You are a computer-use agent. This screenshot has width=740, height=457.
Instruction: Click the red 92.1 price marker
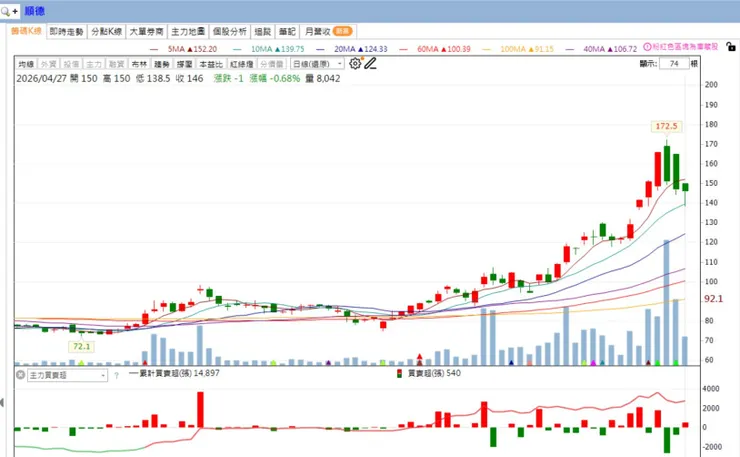pyautogui.click(x=713, y=298)
